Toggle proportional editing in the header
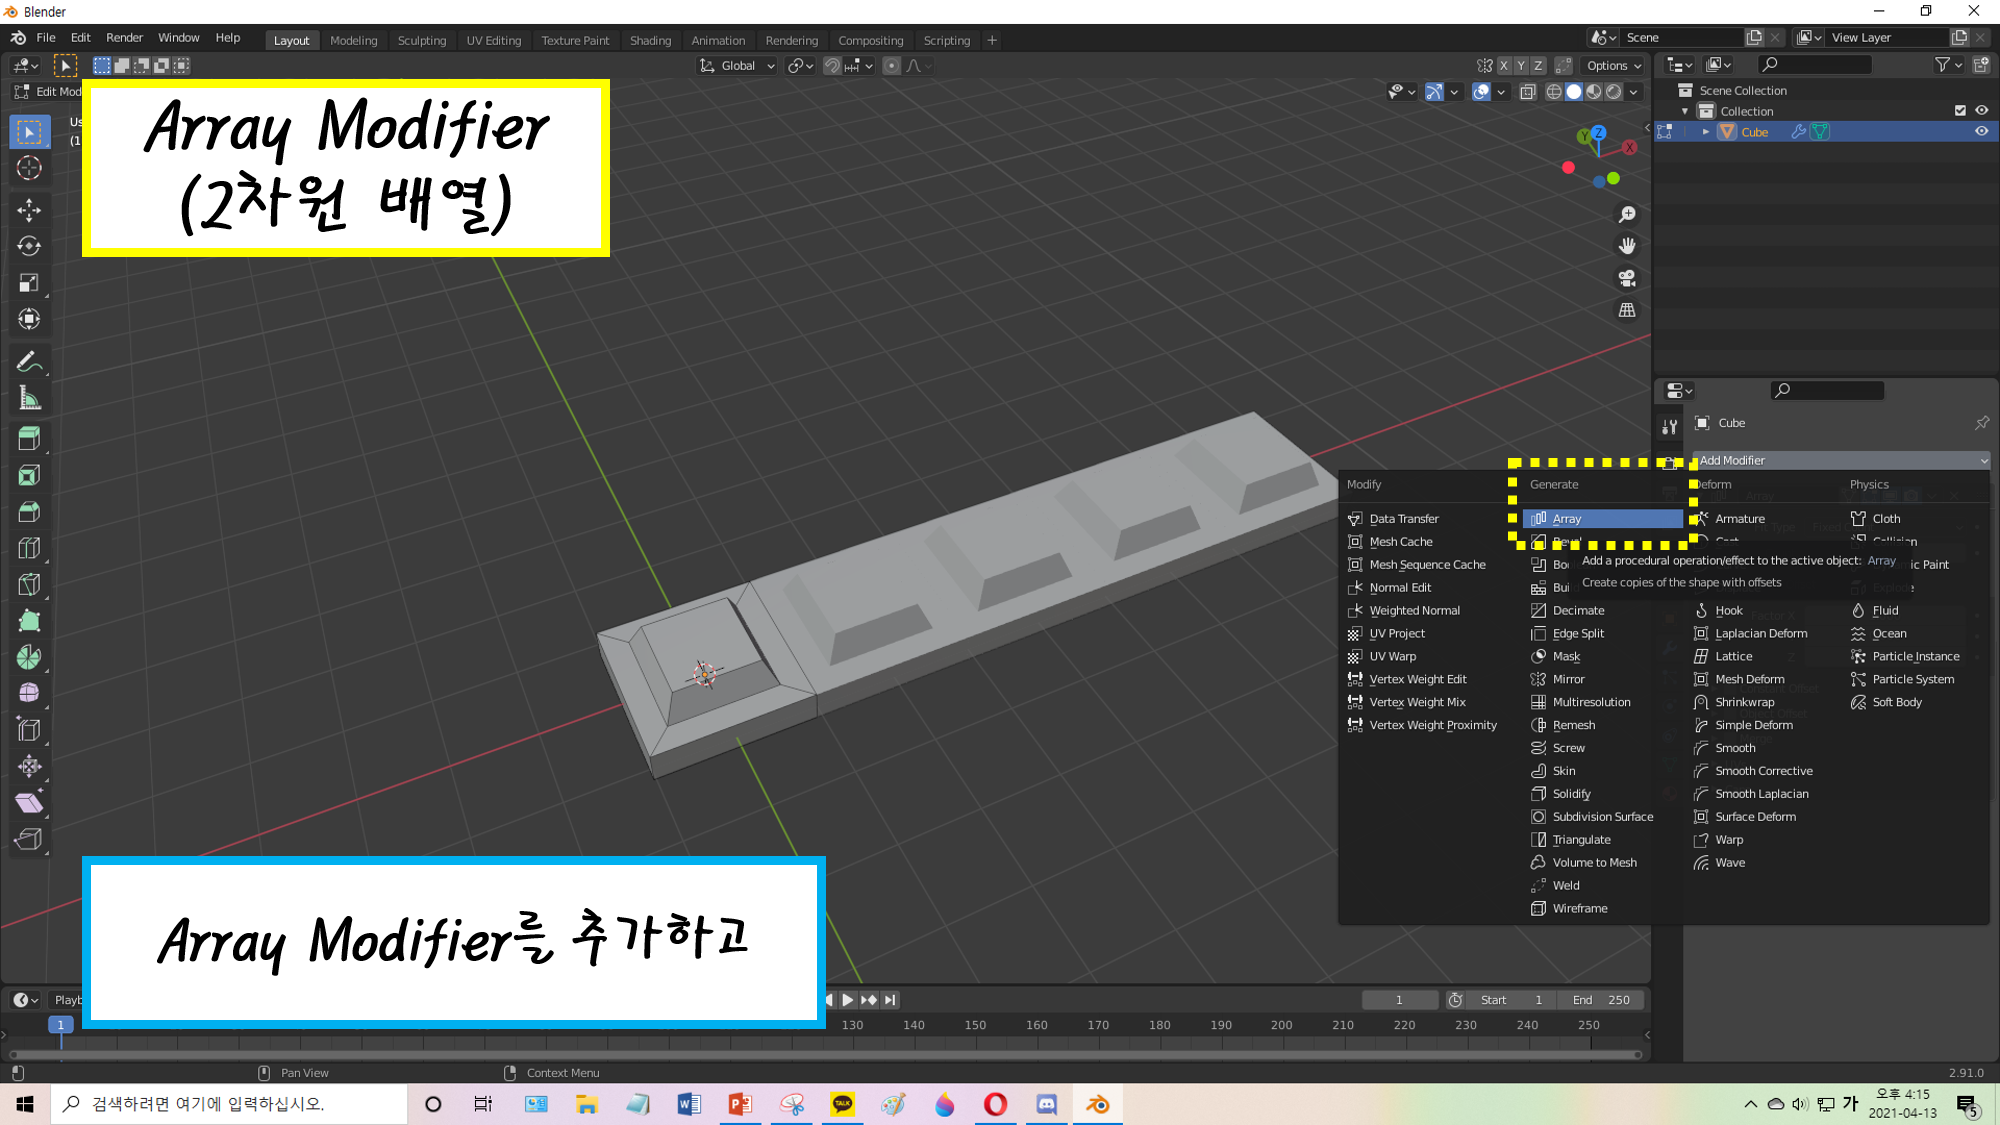Viewport: 2000px width, 1125px height. coord(891,65)
